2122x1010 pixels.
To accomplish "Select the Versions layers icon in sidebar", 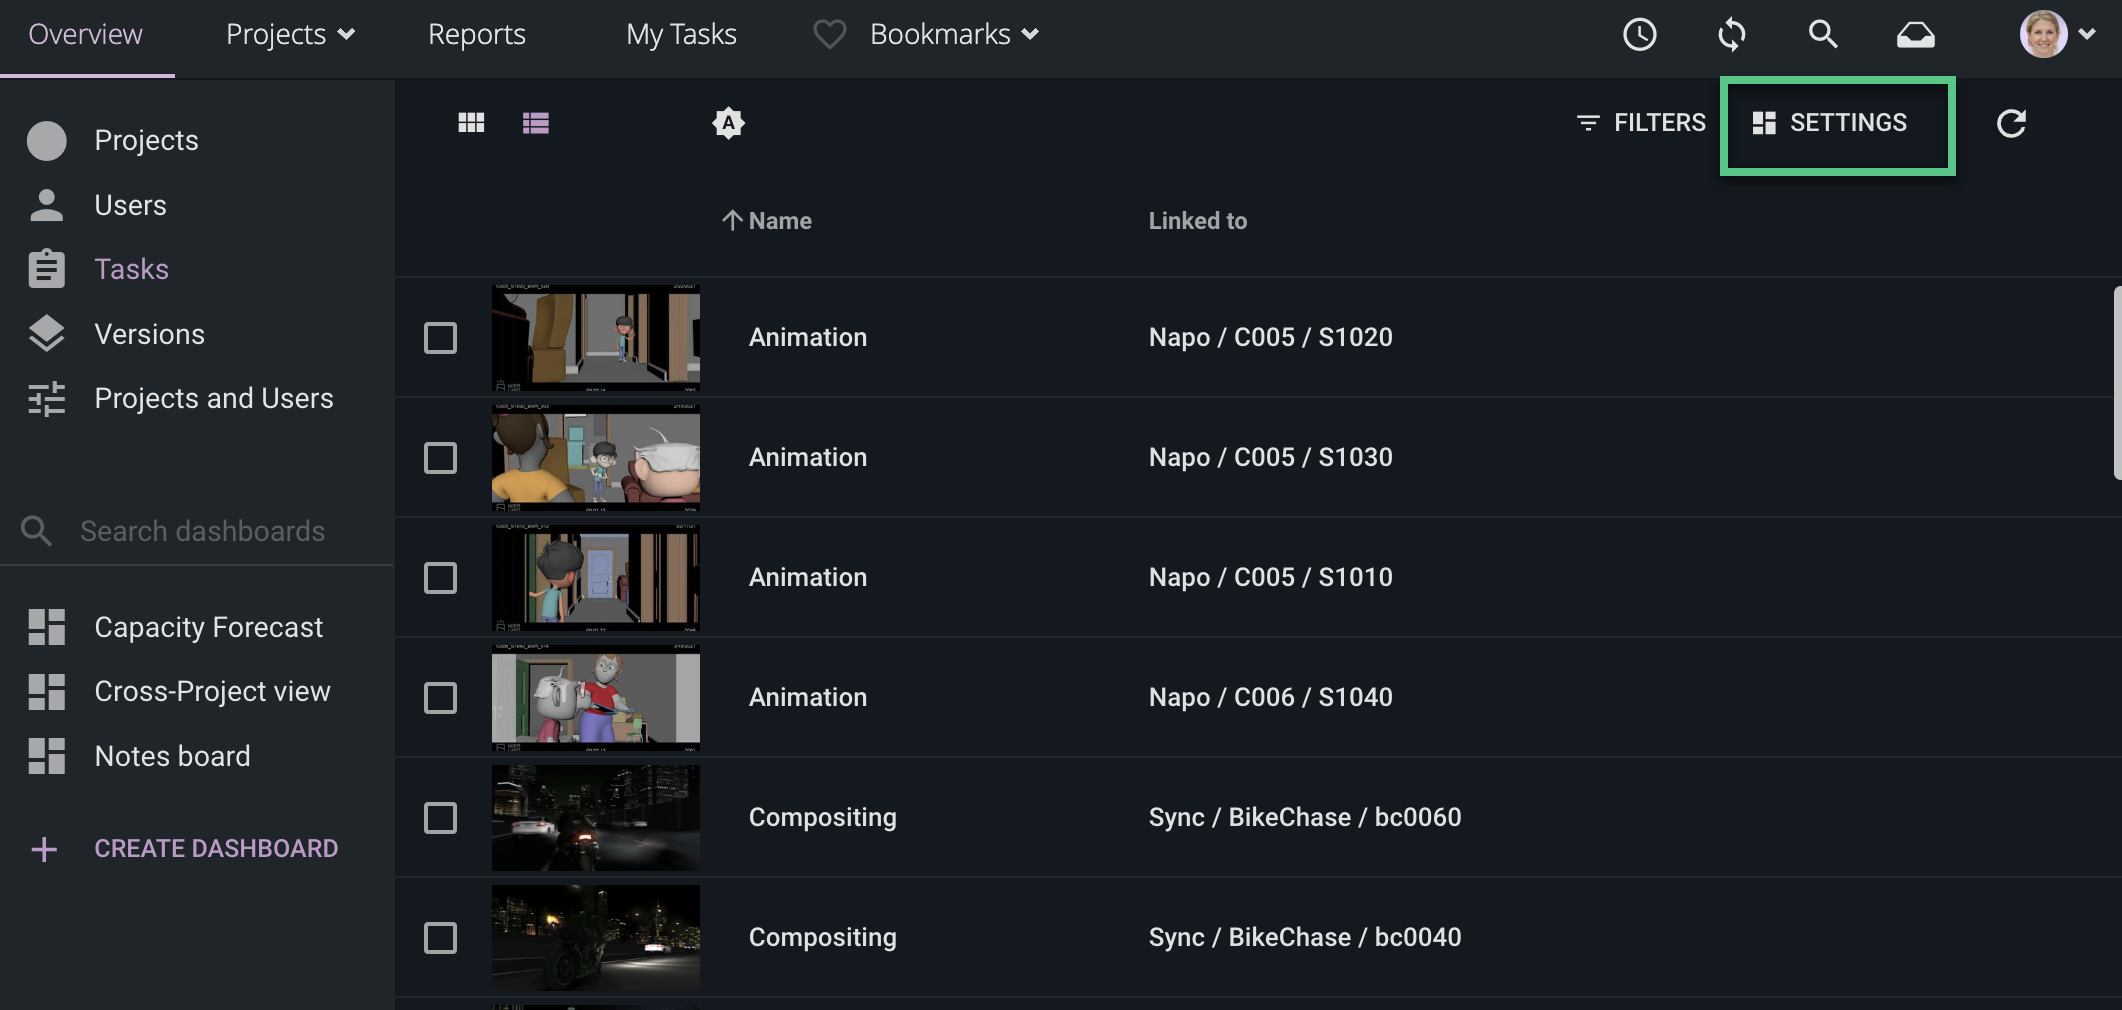I will [x=46, y=333].
